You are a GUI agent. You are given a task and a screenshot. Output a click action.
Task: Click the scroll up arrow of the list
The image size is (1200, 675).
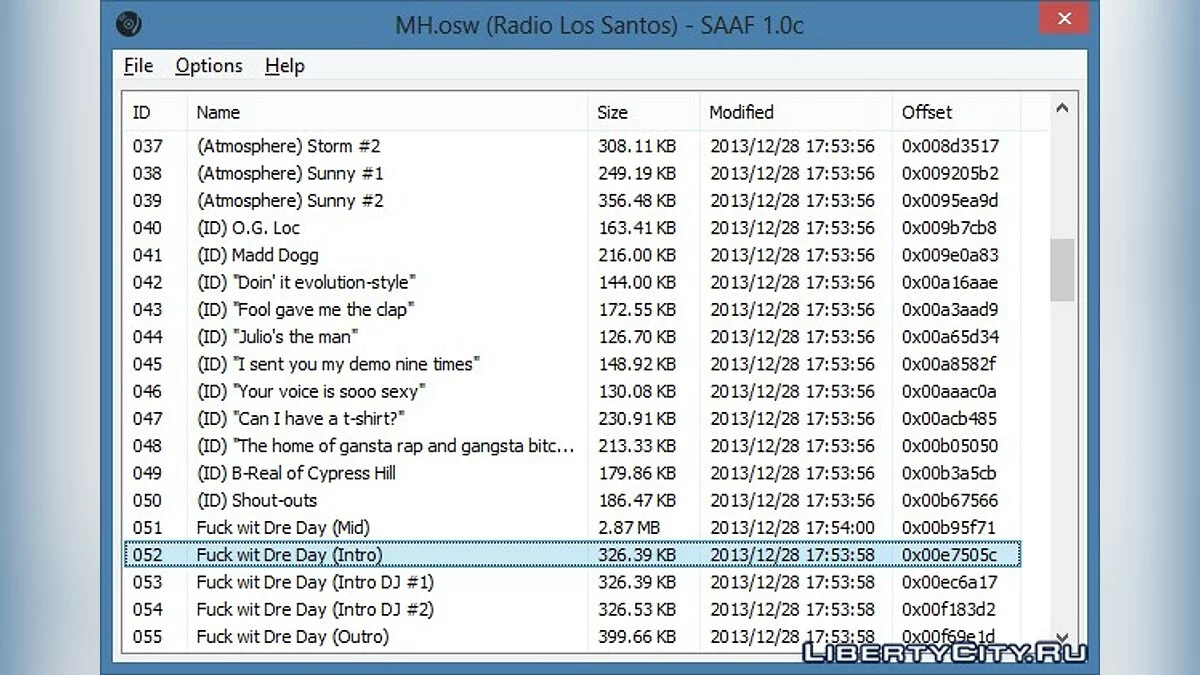pyautogui.click(x=1062, y=109)
